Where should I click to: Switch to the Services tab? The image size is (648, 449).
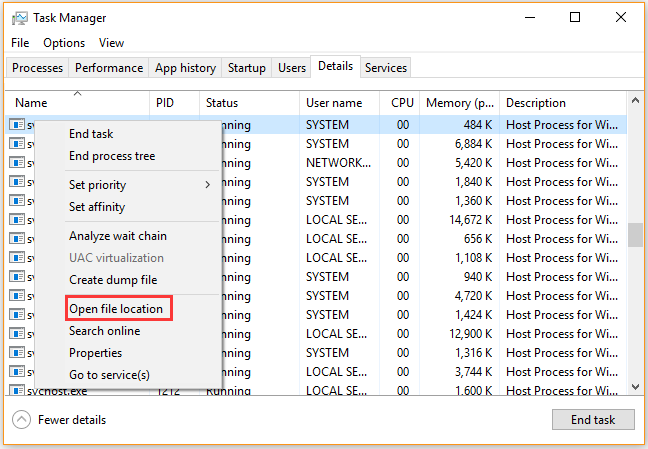386,68
